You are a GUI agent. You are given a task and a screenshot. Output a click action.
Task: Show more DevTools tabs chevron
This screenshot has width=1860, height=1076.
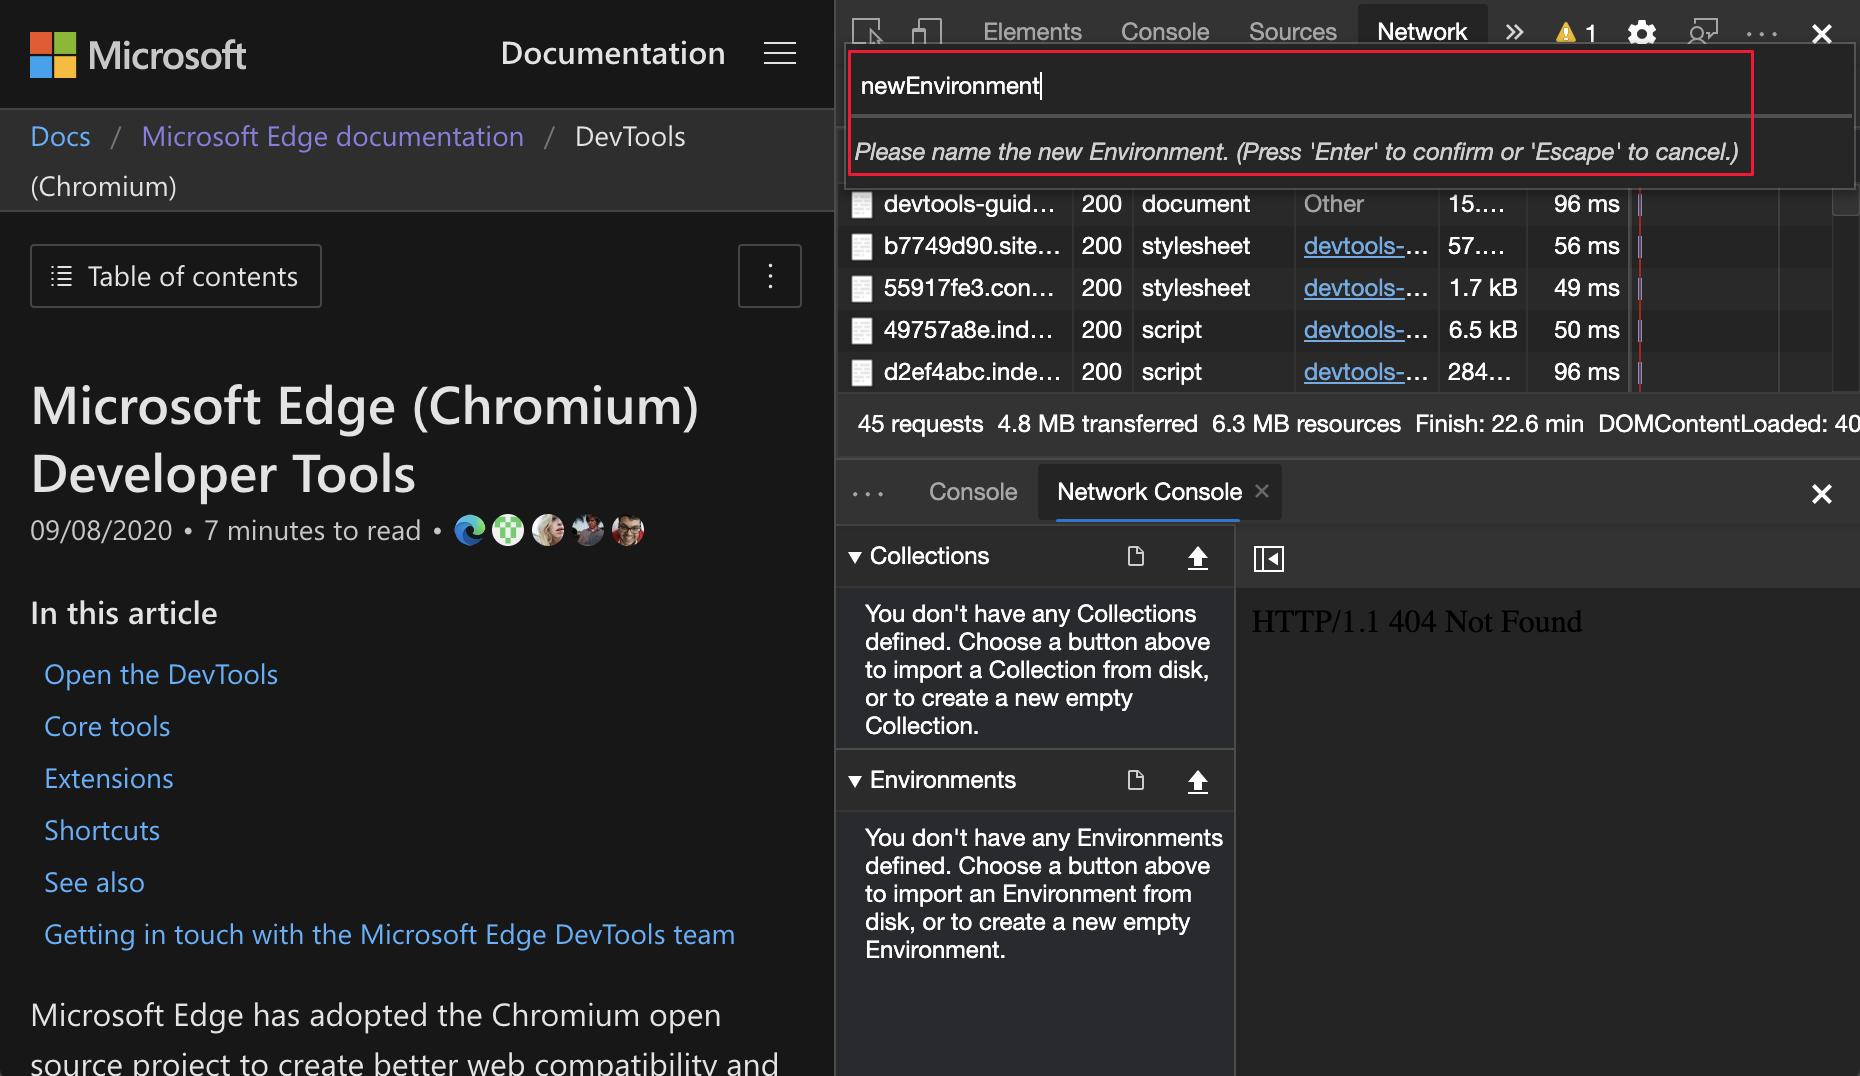click(1514, 32)
